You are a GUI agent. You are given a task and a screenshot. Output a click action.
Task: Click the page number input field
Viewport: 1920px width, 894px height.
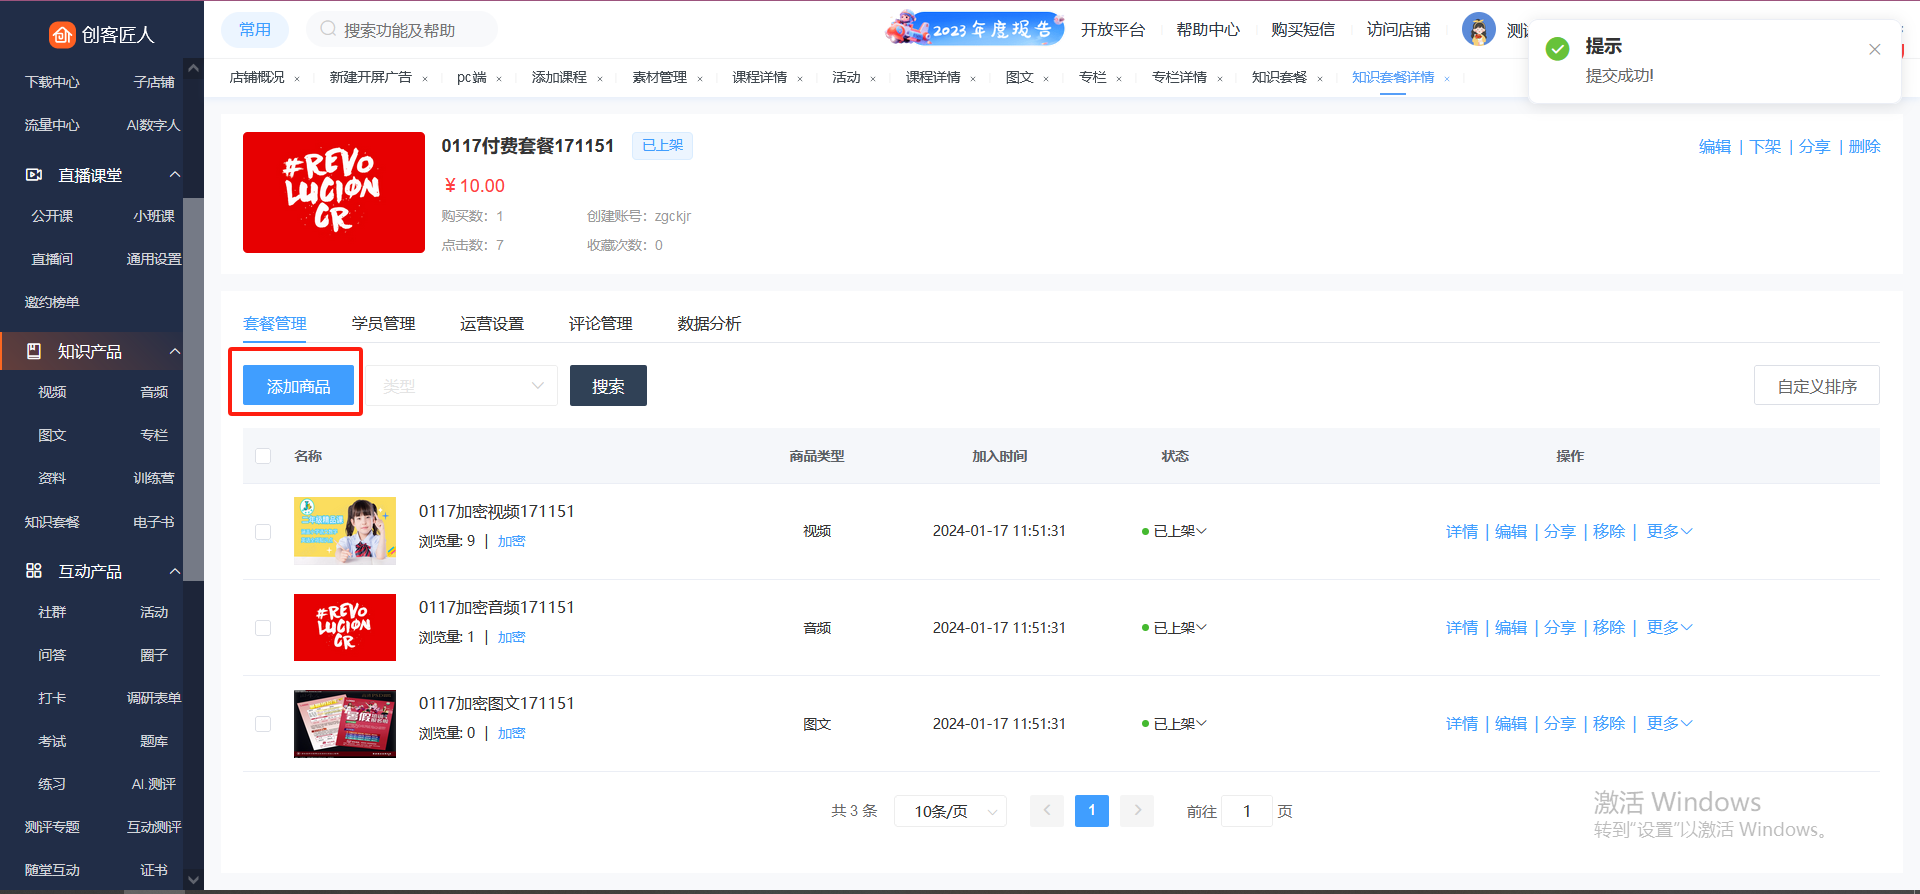1246,811
